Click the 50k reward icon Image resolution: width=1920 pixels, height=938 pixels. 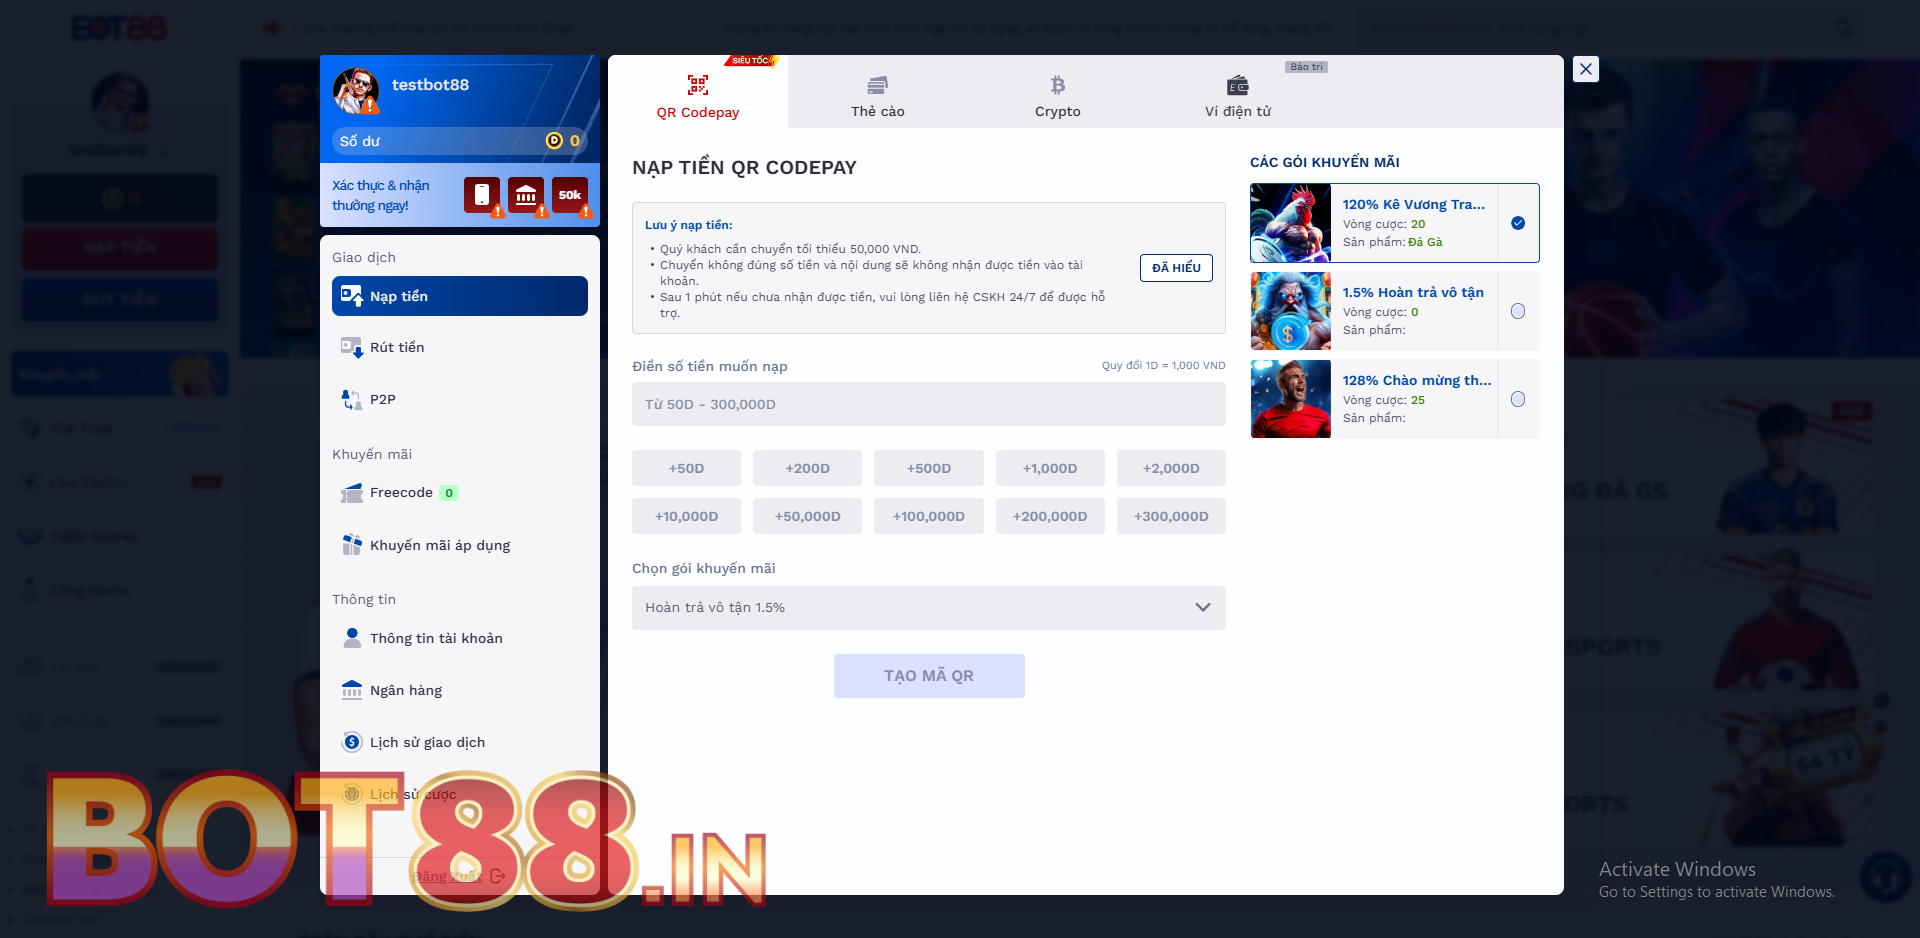(570, 195)
